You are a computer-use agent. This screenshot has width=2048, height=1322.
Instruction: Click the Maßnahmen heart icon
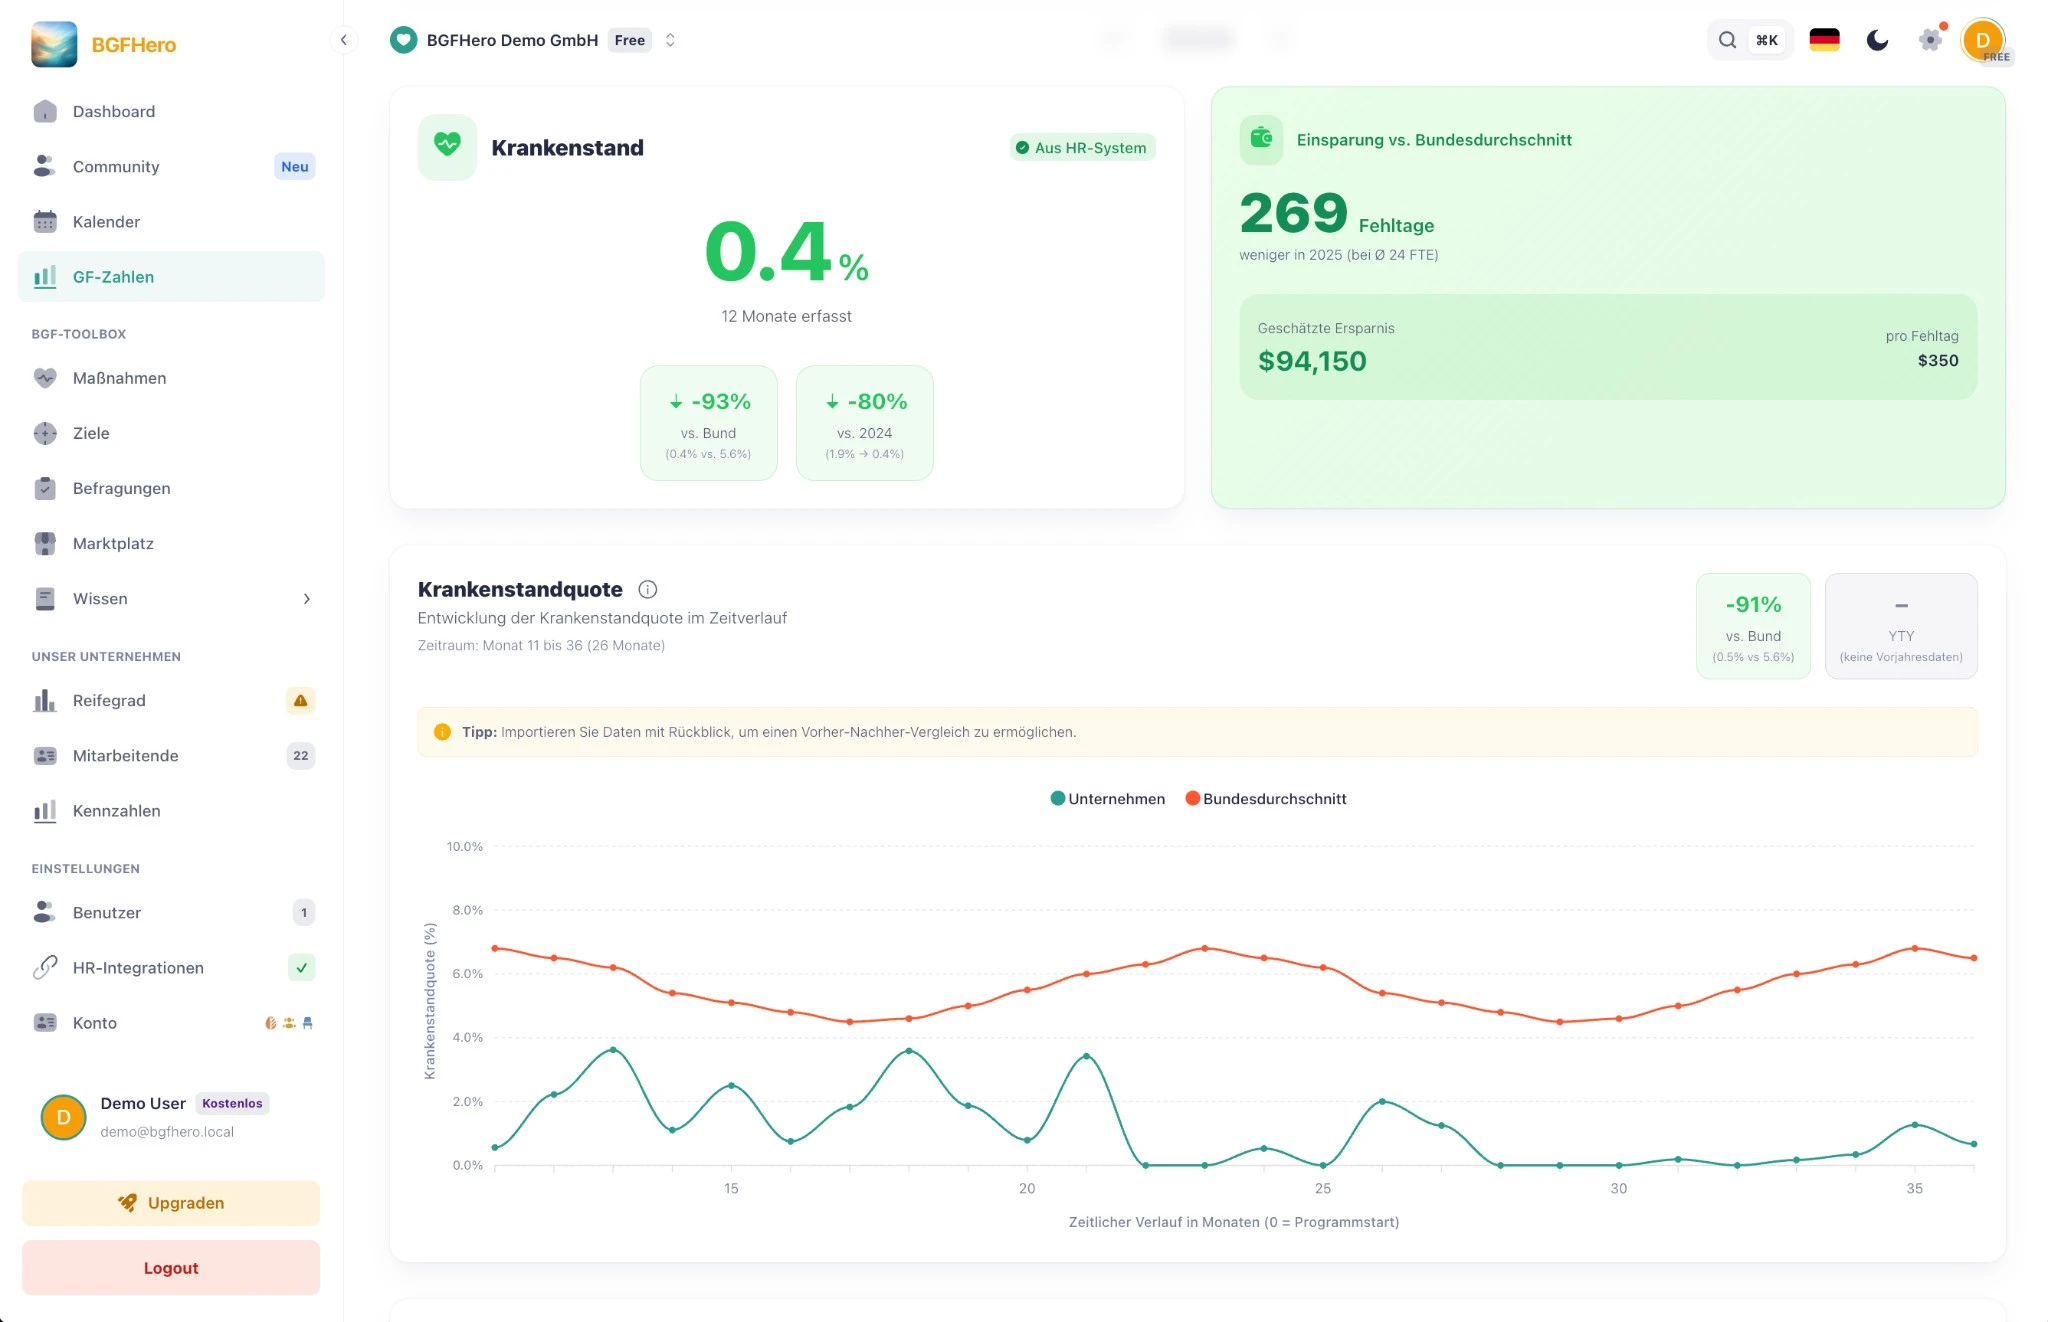pos(45,378)
